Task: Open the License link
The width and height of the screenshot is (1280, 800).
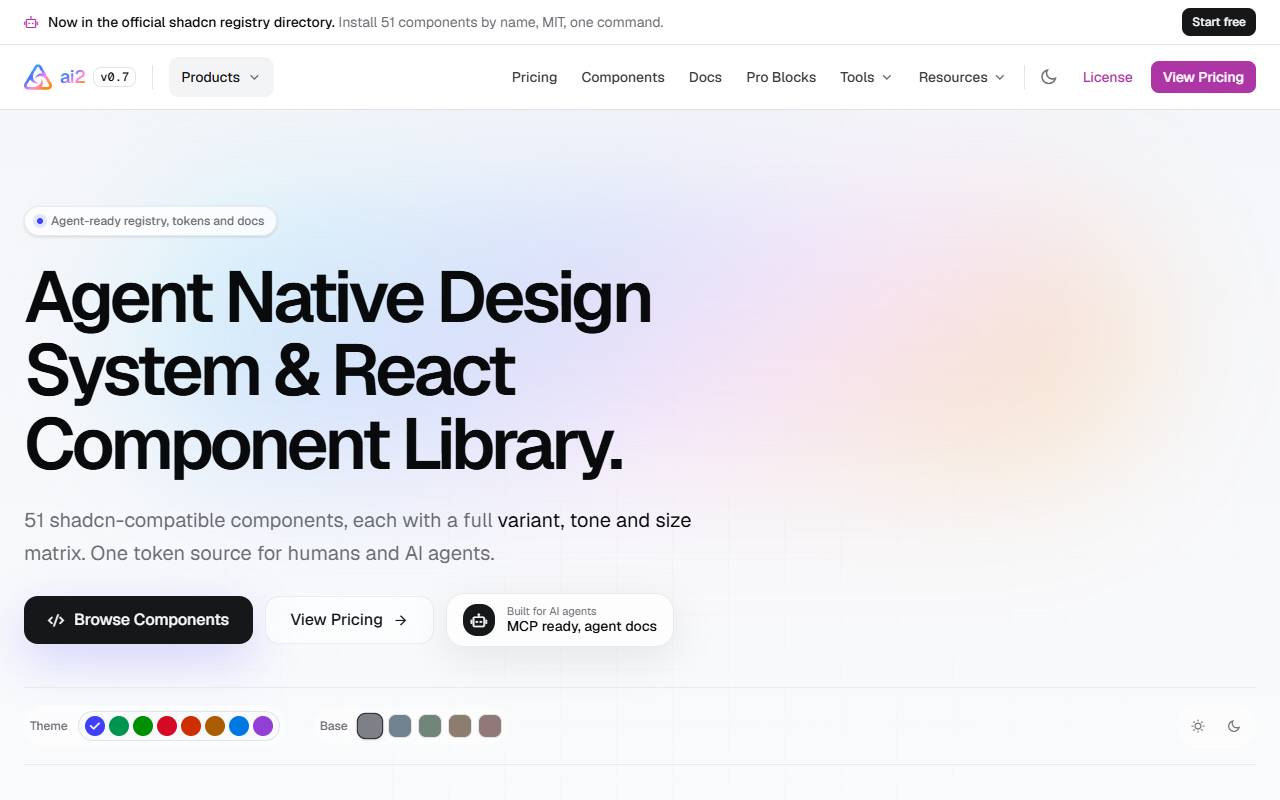Action: [1108, 77]
